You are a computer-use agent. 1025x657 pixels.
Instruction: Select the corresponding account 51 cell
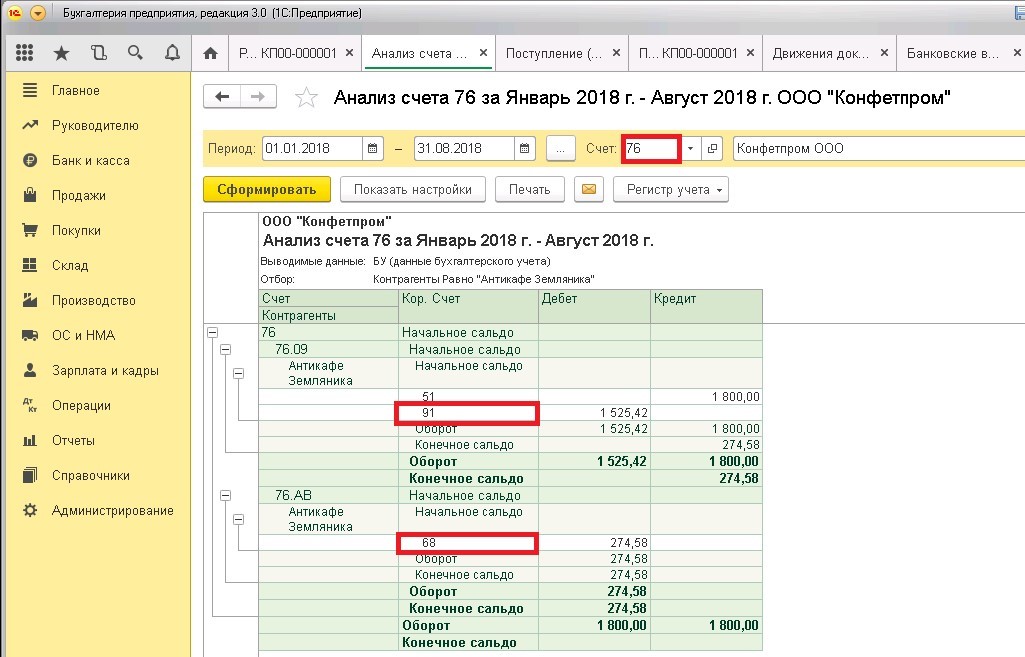point(468,397)
